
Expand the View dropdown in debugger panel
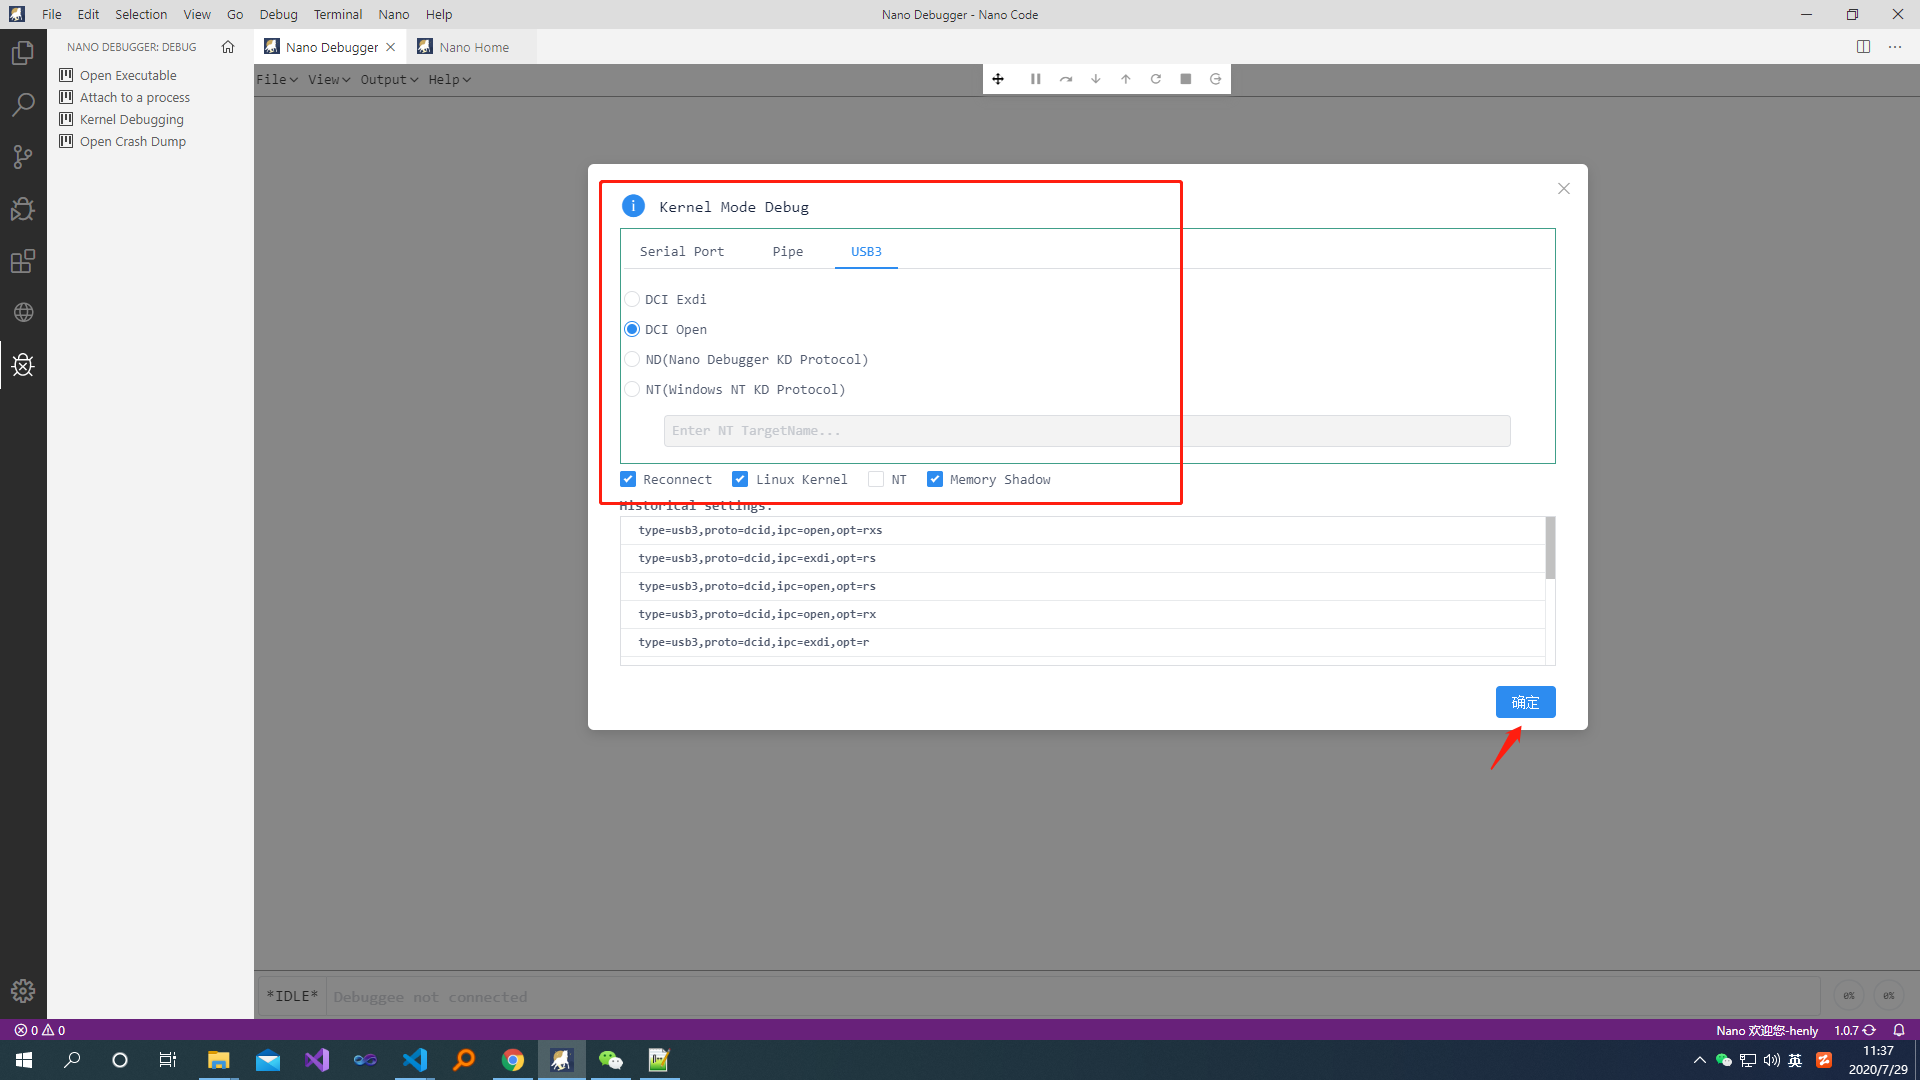tap(329, 79)
